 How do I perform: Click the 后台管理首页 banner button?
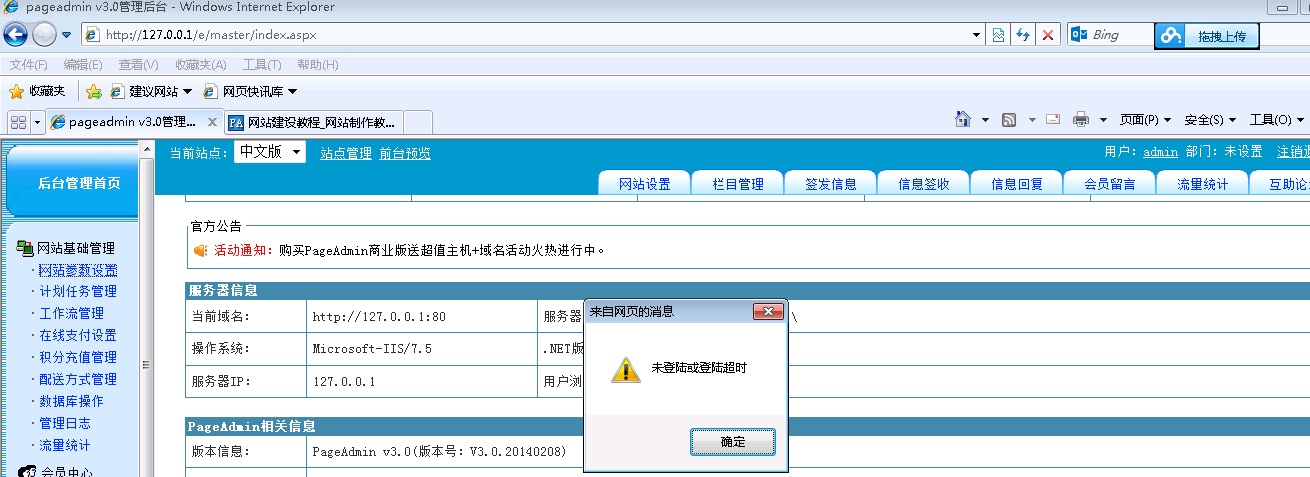point(72,182)
